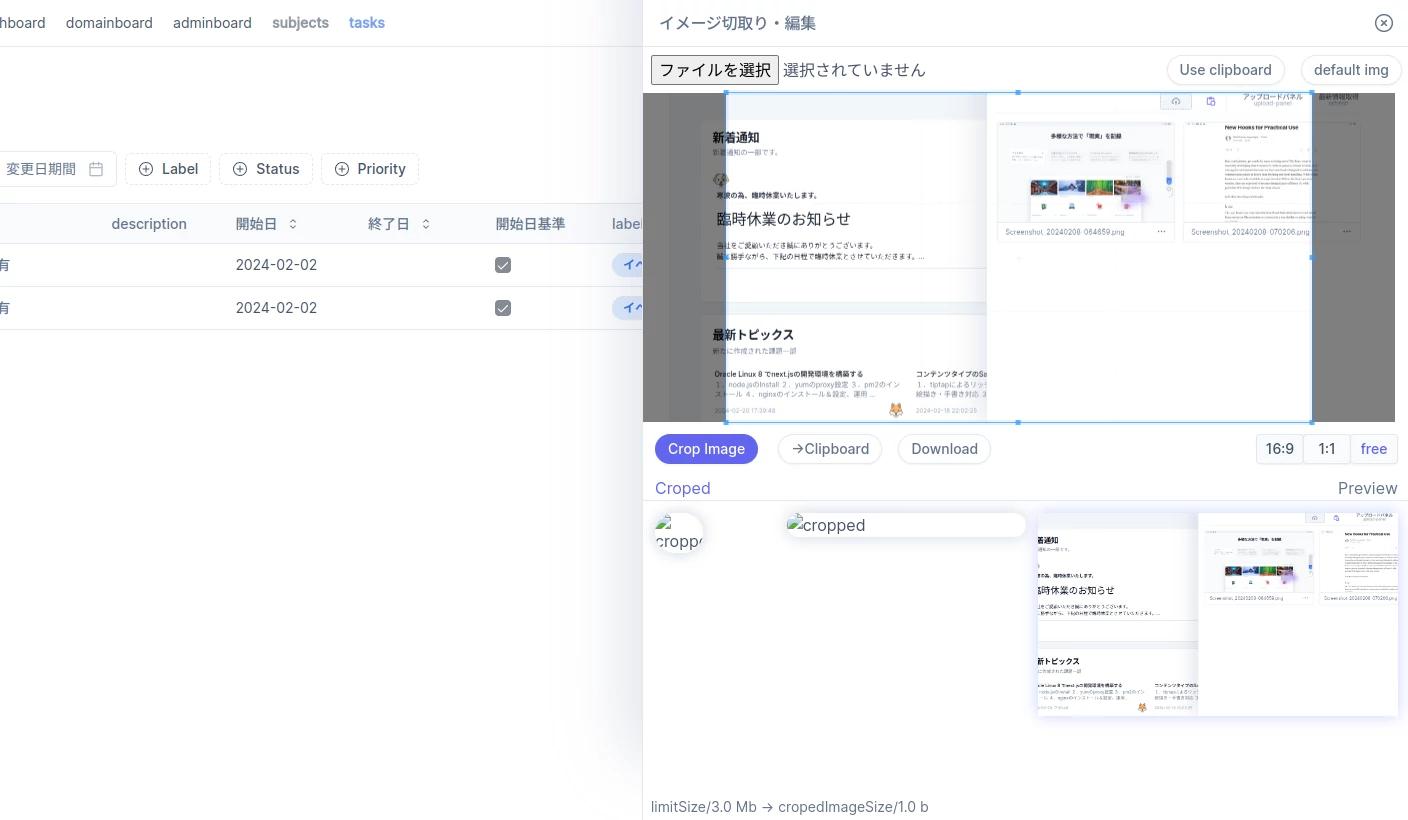Click the Download button
The height and width of the screenshot is (820, 1408).
(944, 449)
